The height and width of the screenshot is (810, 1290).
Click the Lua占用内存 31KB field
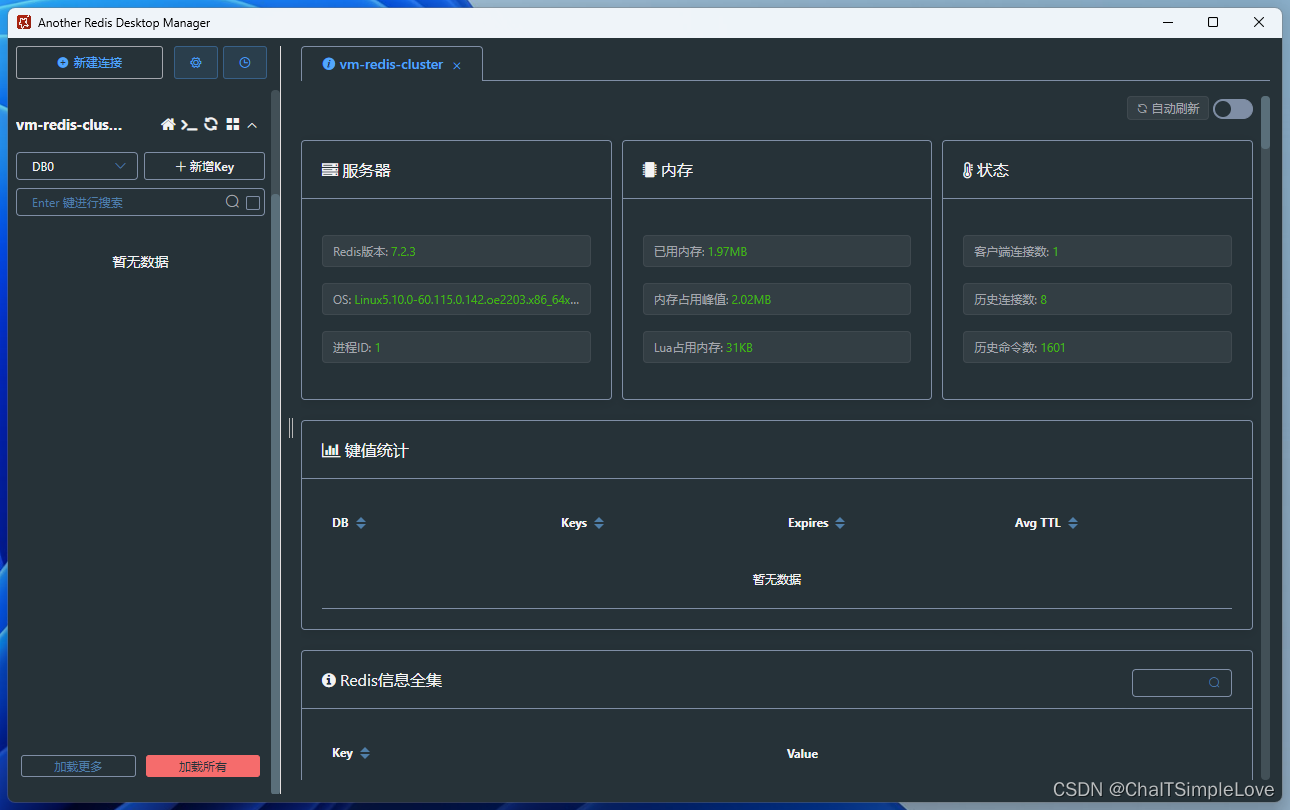pos(777,347)
